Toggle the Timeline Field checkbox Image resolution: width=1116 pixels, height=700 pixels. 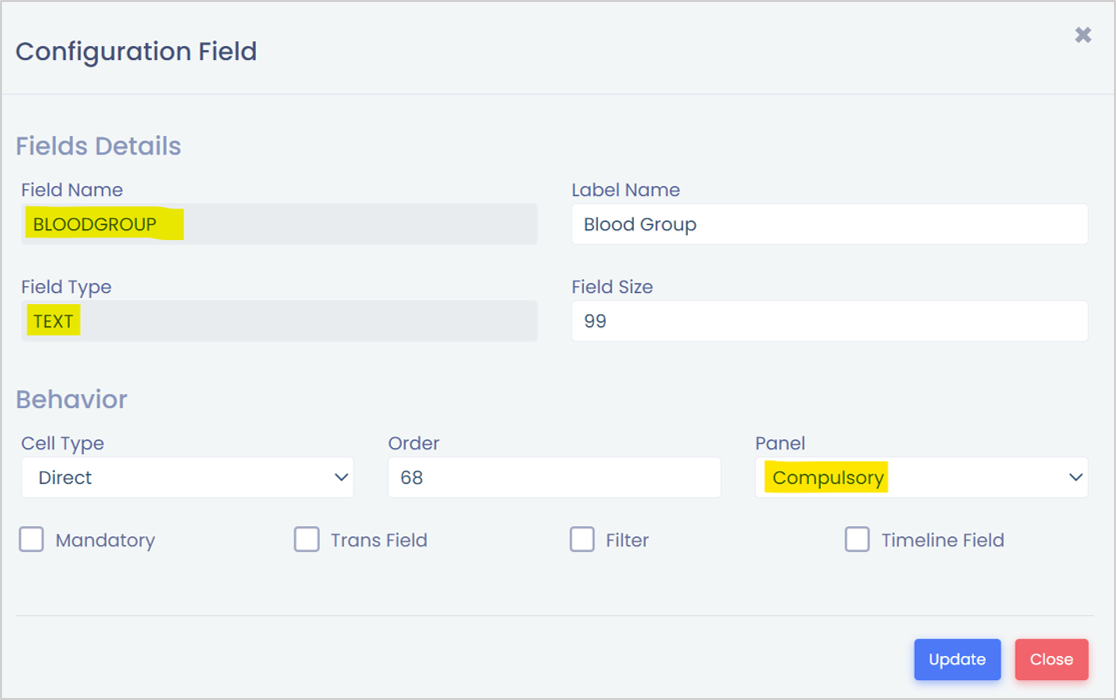tap(857, 539)
